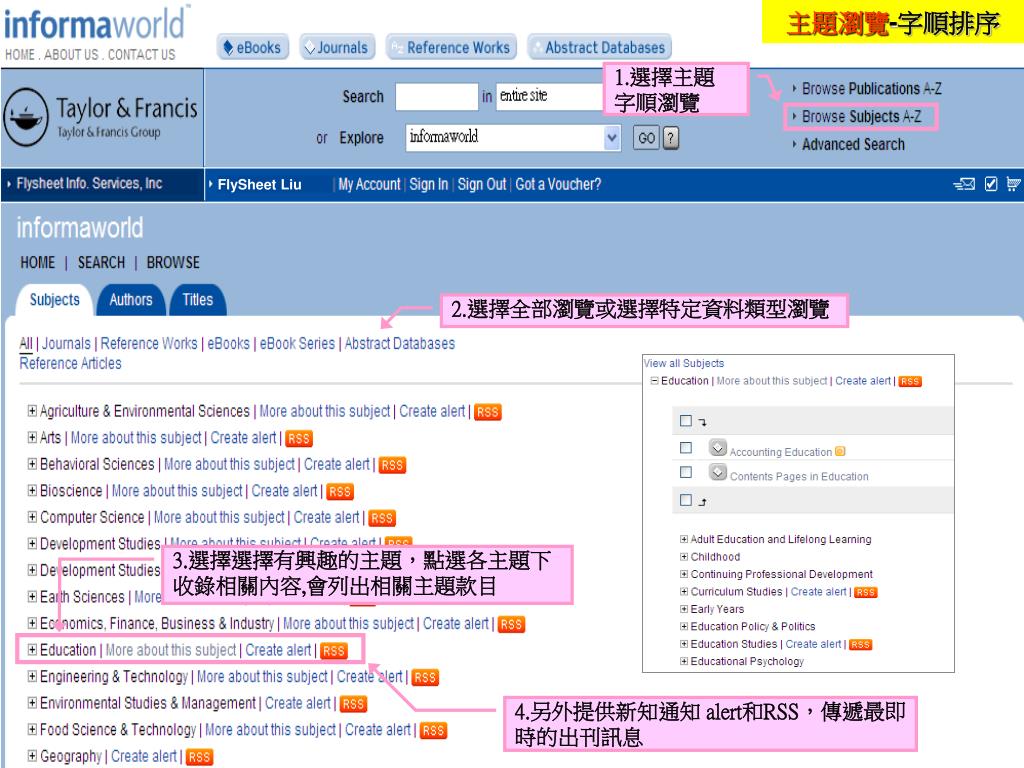Select the BROWSE menu item
This screenshot has width=1024, height=768.
(x=173, y=263)
